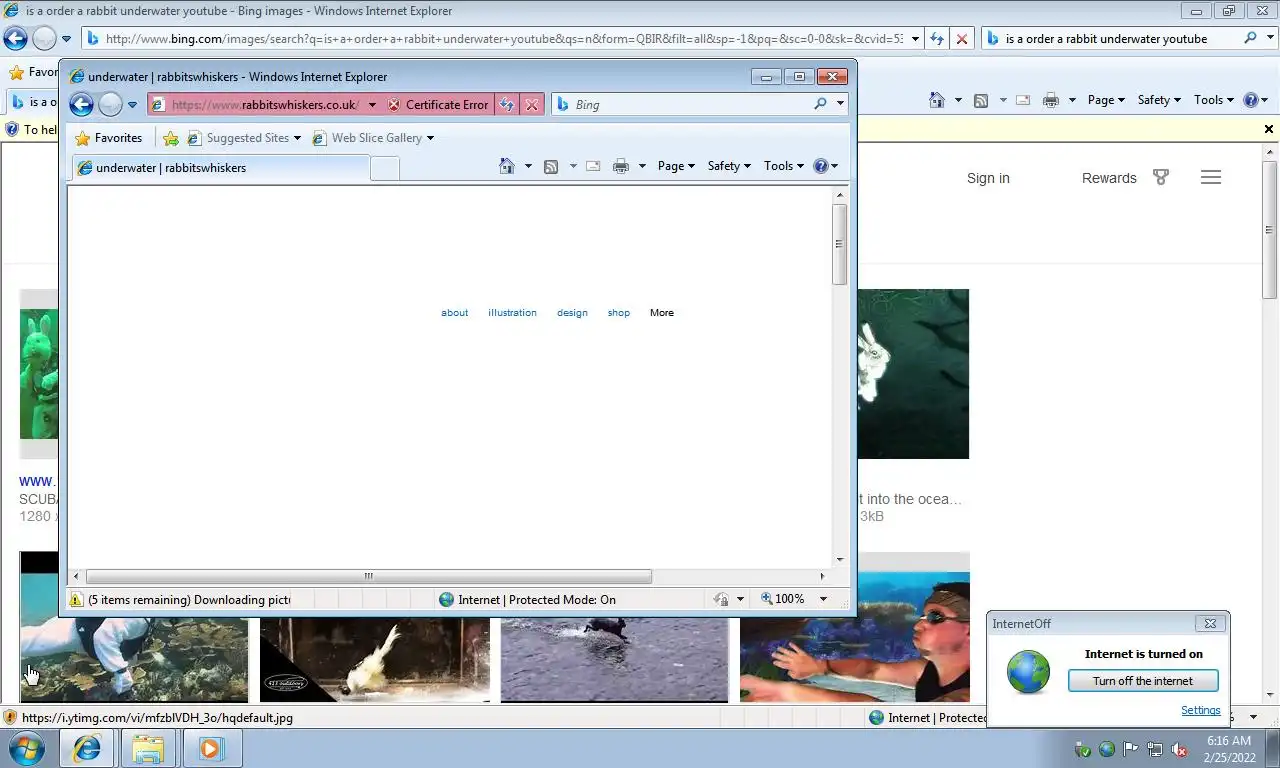
Task: Click the security lock icon in status bar
Action: (x=722, y=600)
